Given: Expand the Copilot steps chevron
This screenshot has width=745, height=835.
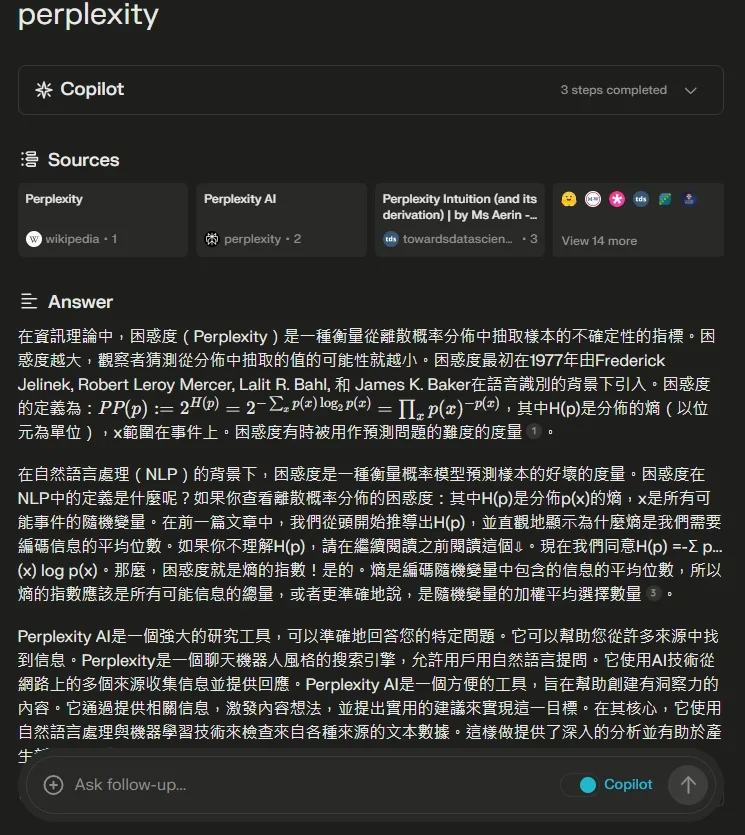Looking at the screenshot, I should tap(691, 91).
